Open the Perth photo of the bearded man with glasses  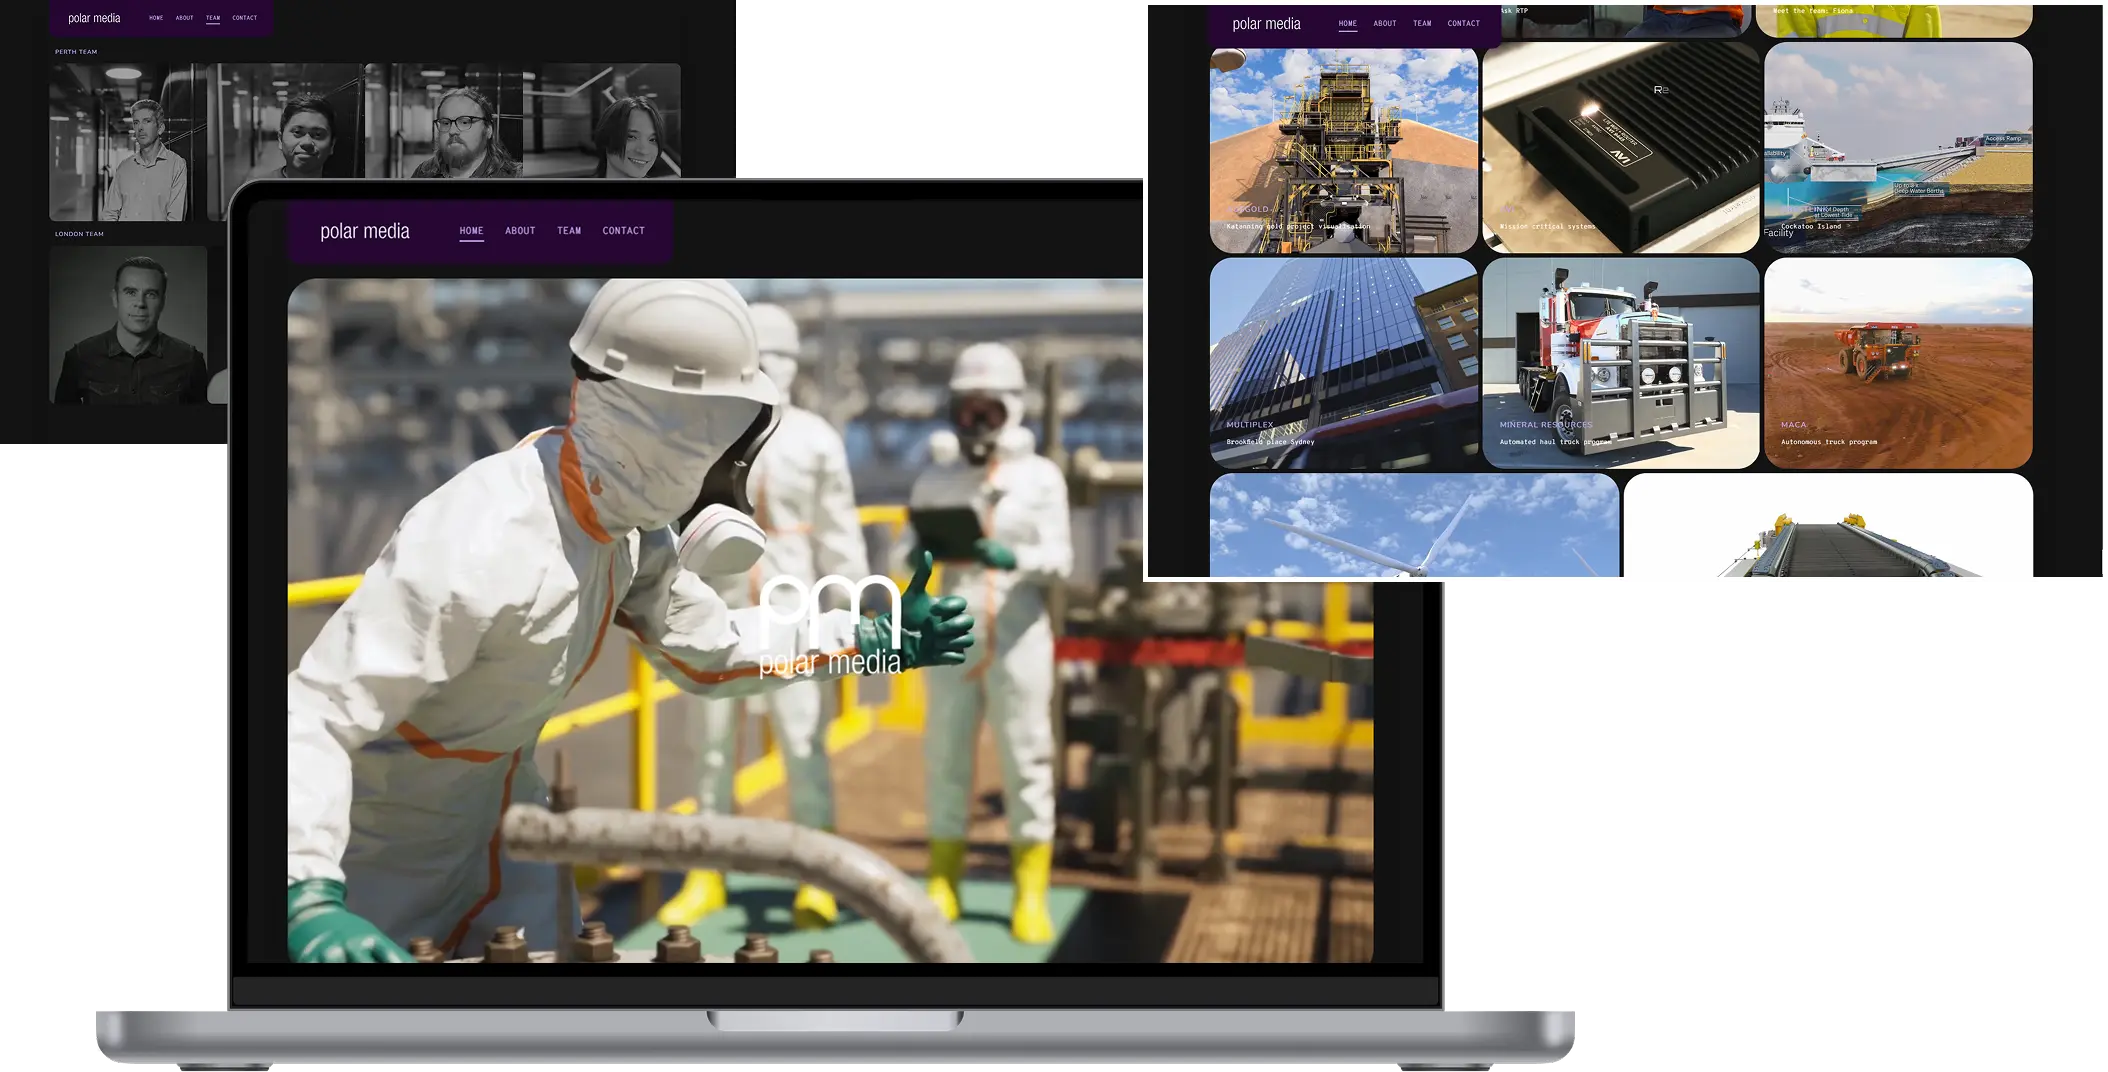(x=443, y=121)
